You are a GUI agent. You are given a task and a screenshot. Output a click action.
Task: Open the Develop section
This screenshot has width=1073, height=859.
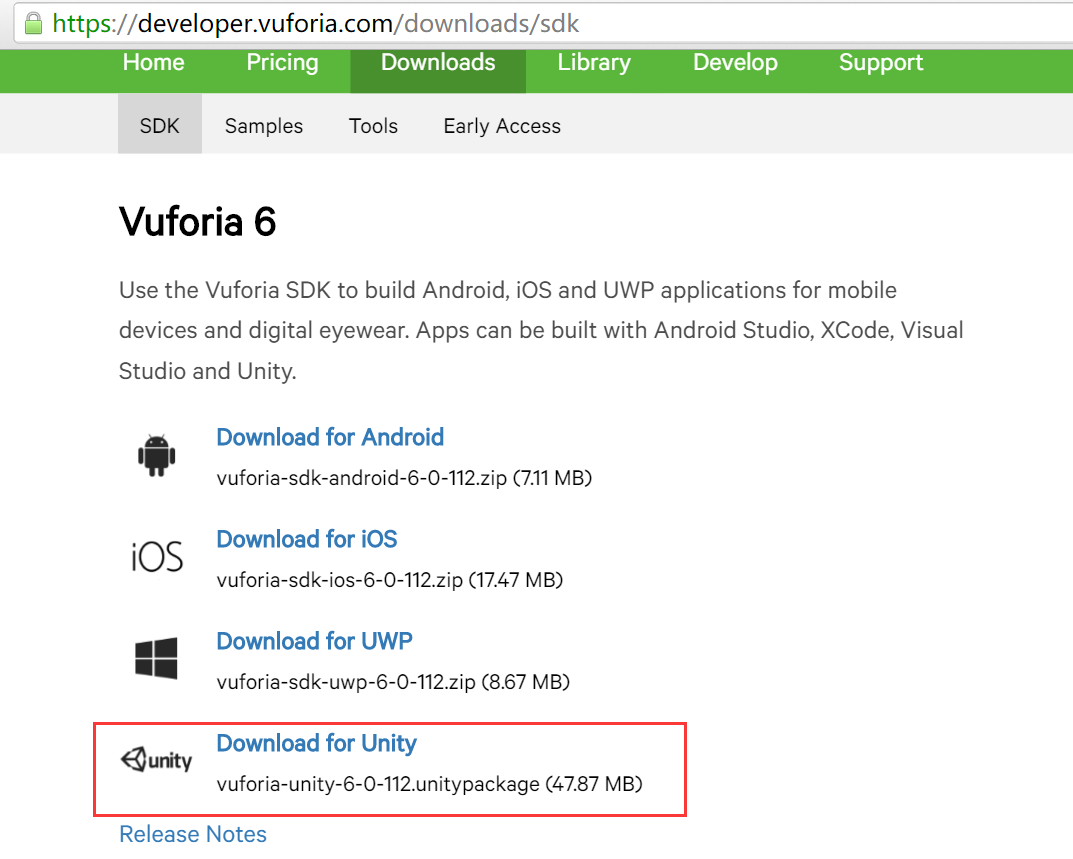coord(735,62)
